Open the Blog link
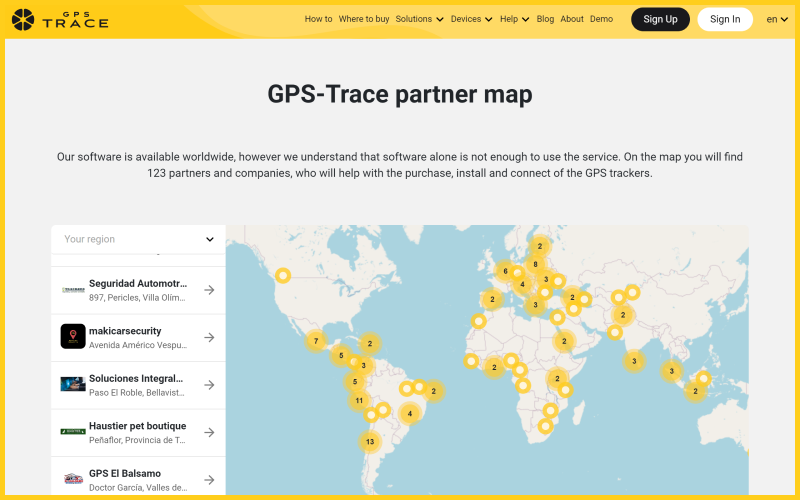 545,19
